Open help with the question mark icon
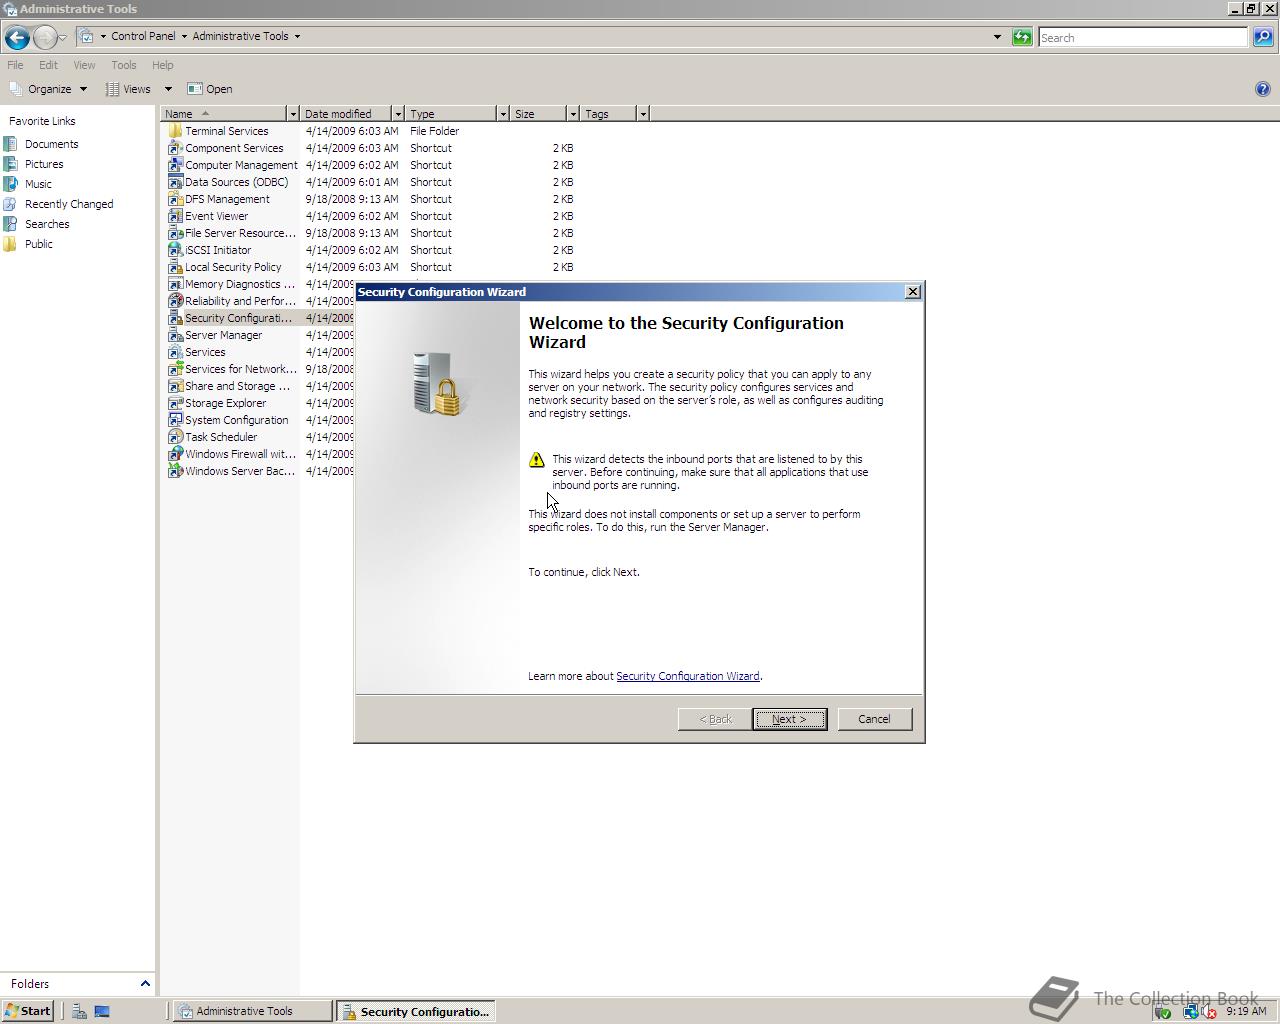This screenshot has height=1024, width=1280. coord(1263,89)
